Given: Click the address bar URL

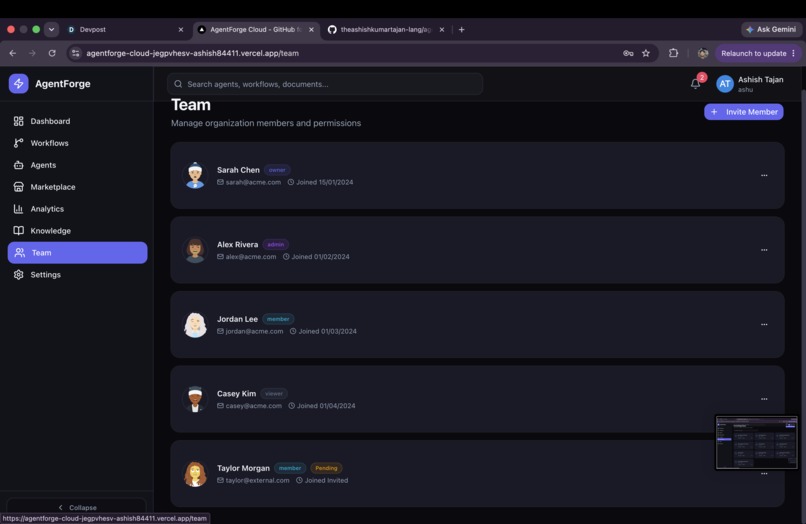Looking at the screenshot, I should [192, 53].
